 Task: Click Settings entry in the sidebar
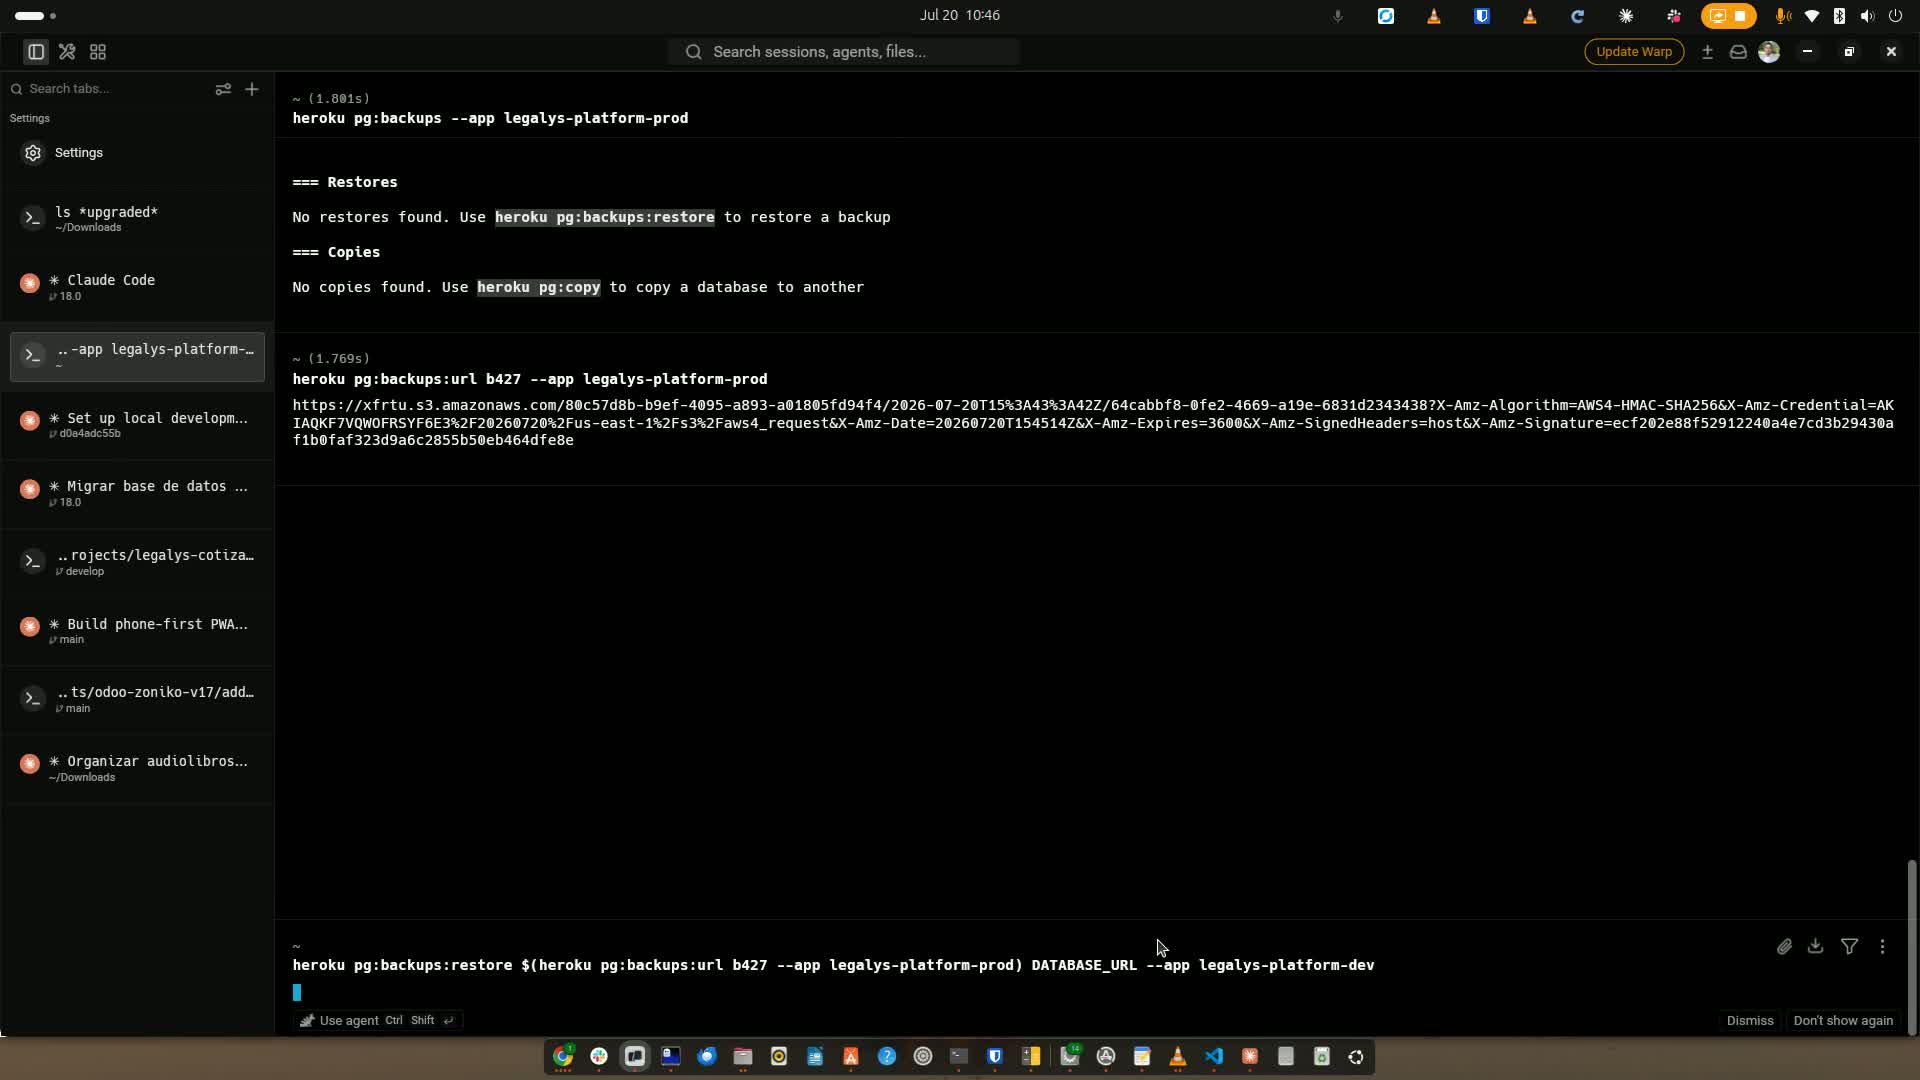(x=137, y=153)
